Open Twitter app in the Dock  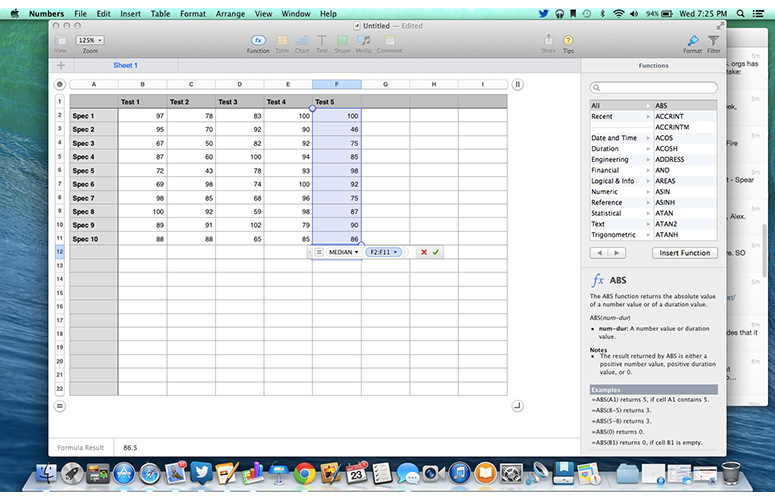click(x=201, y=473)
